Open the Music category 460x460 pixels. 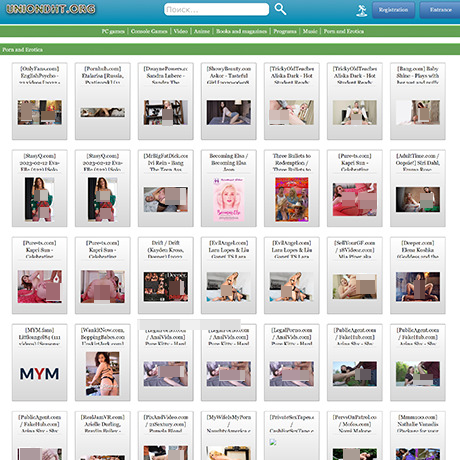tap(310, 31)
